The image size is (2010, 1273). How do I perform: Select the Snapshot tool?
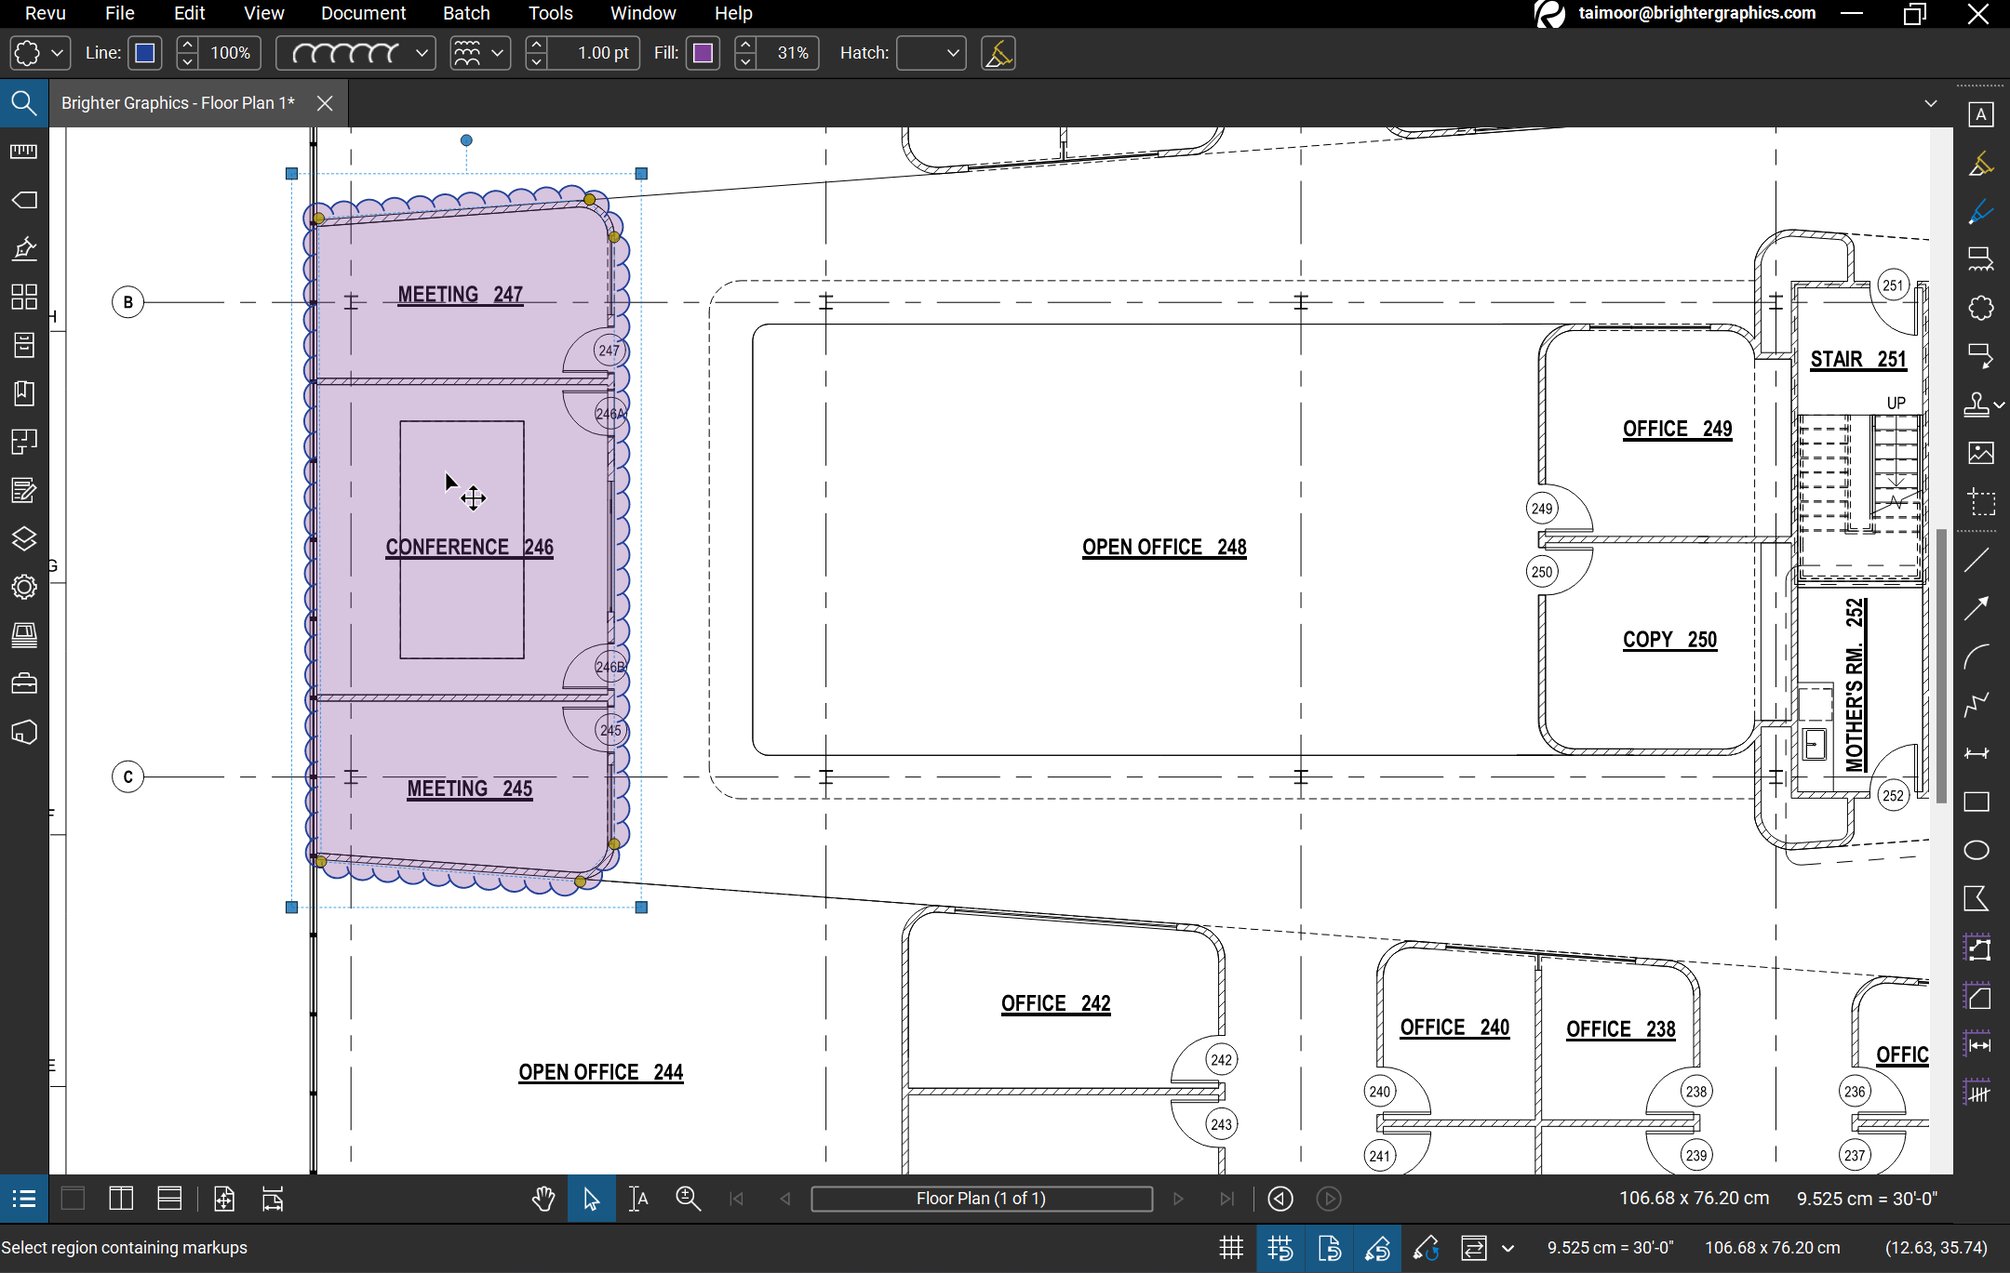click(1981, 503)
